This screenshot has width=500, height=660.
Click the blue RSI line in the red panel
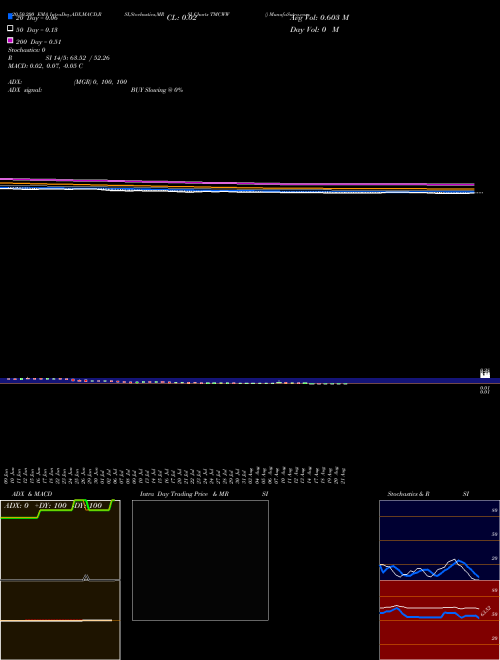pos(429,615)
